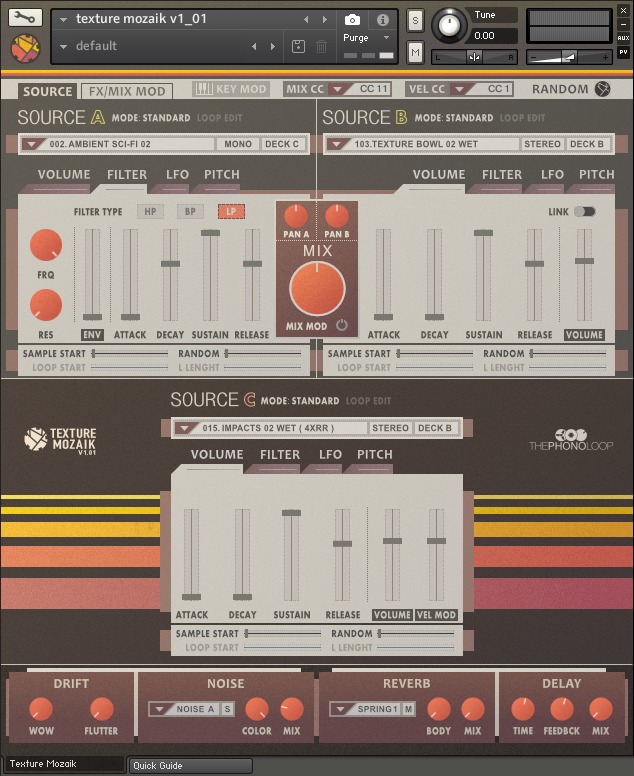Delete the snapshot with the trash icon

[x=321, y=46]
